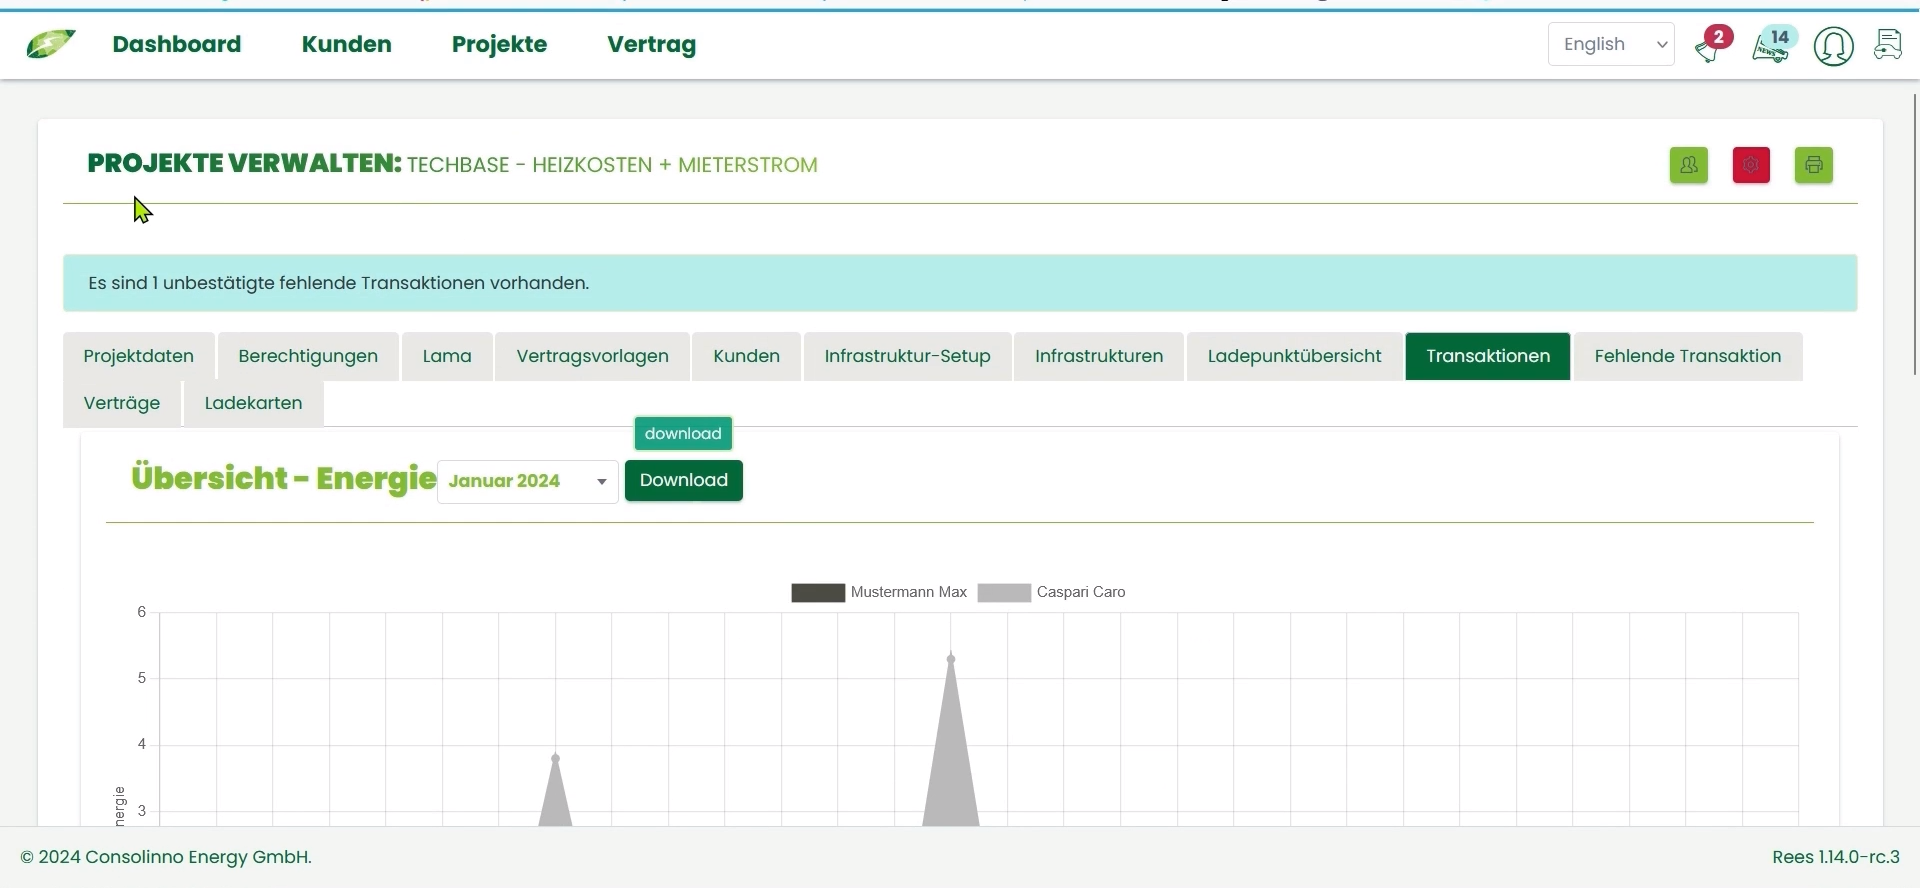Screen dimensions: 1920x888
Task: Click the shorter chart peak data point
Action: coord(556,758)
